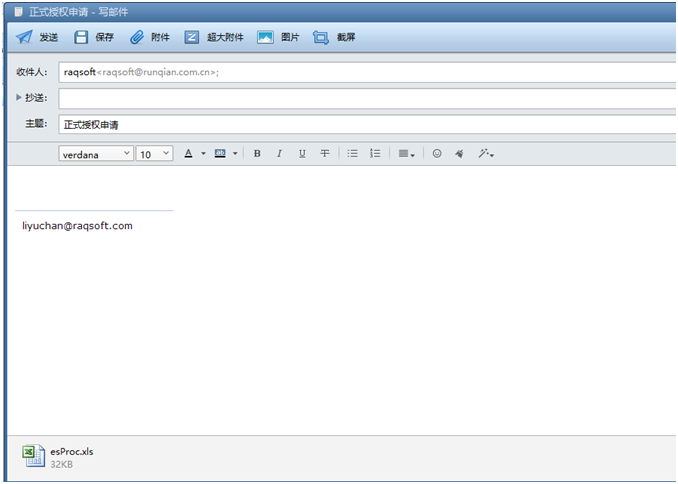Click the 主题 subject label
This screenshot has width=678, height=484.
[x=36, y=124]
